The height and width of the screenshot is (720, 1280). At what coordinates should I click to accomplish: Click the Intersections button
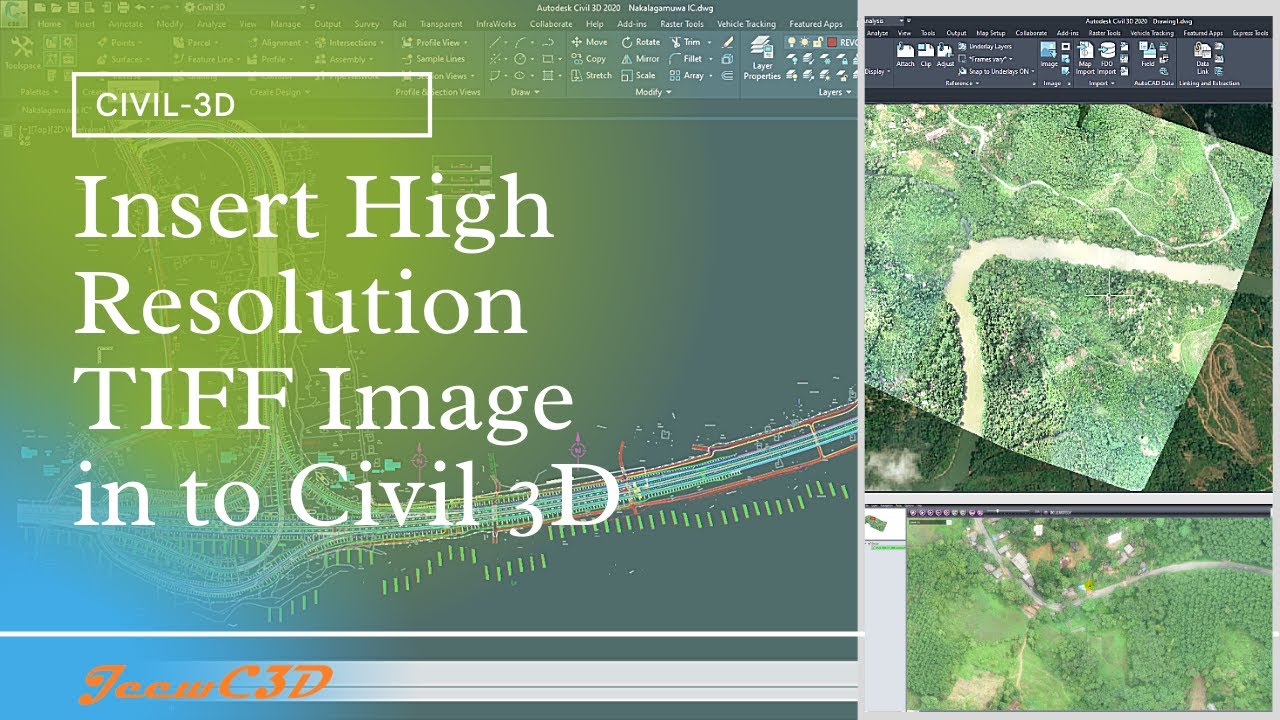pyautogui.click(x=349, y=42)
